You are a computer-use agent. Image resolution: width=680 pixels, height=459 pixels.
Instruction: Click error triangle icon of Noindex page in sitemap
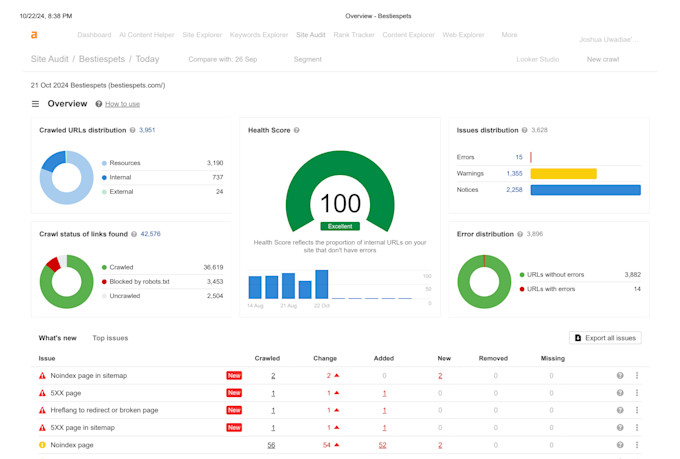coord(42,376)
